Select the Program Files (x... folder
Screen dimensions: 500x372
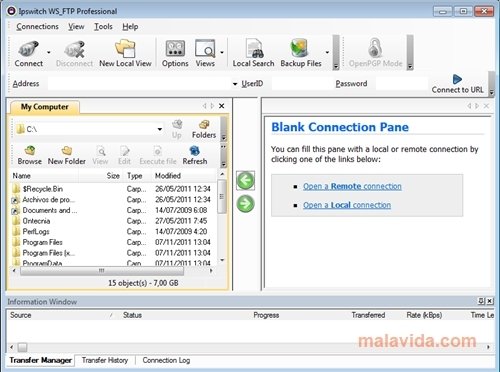(x=48, y=253)
